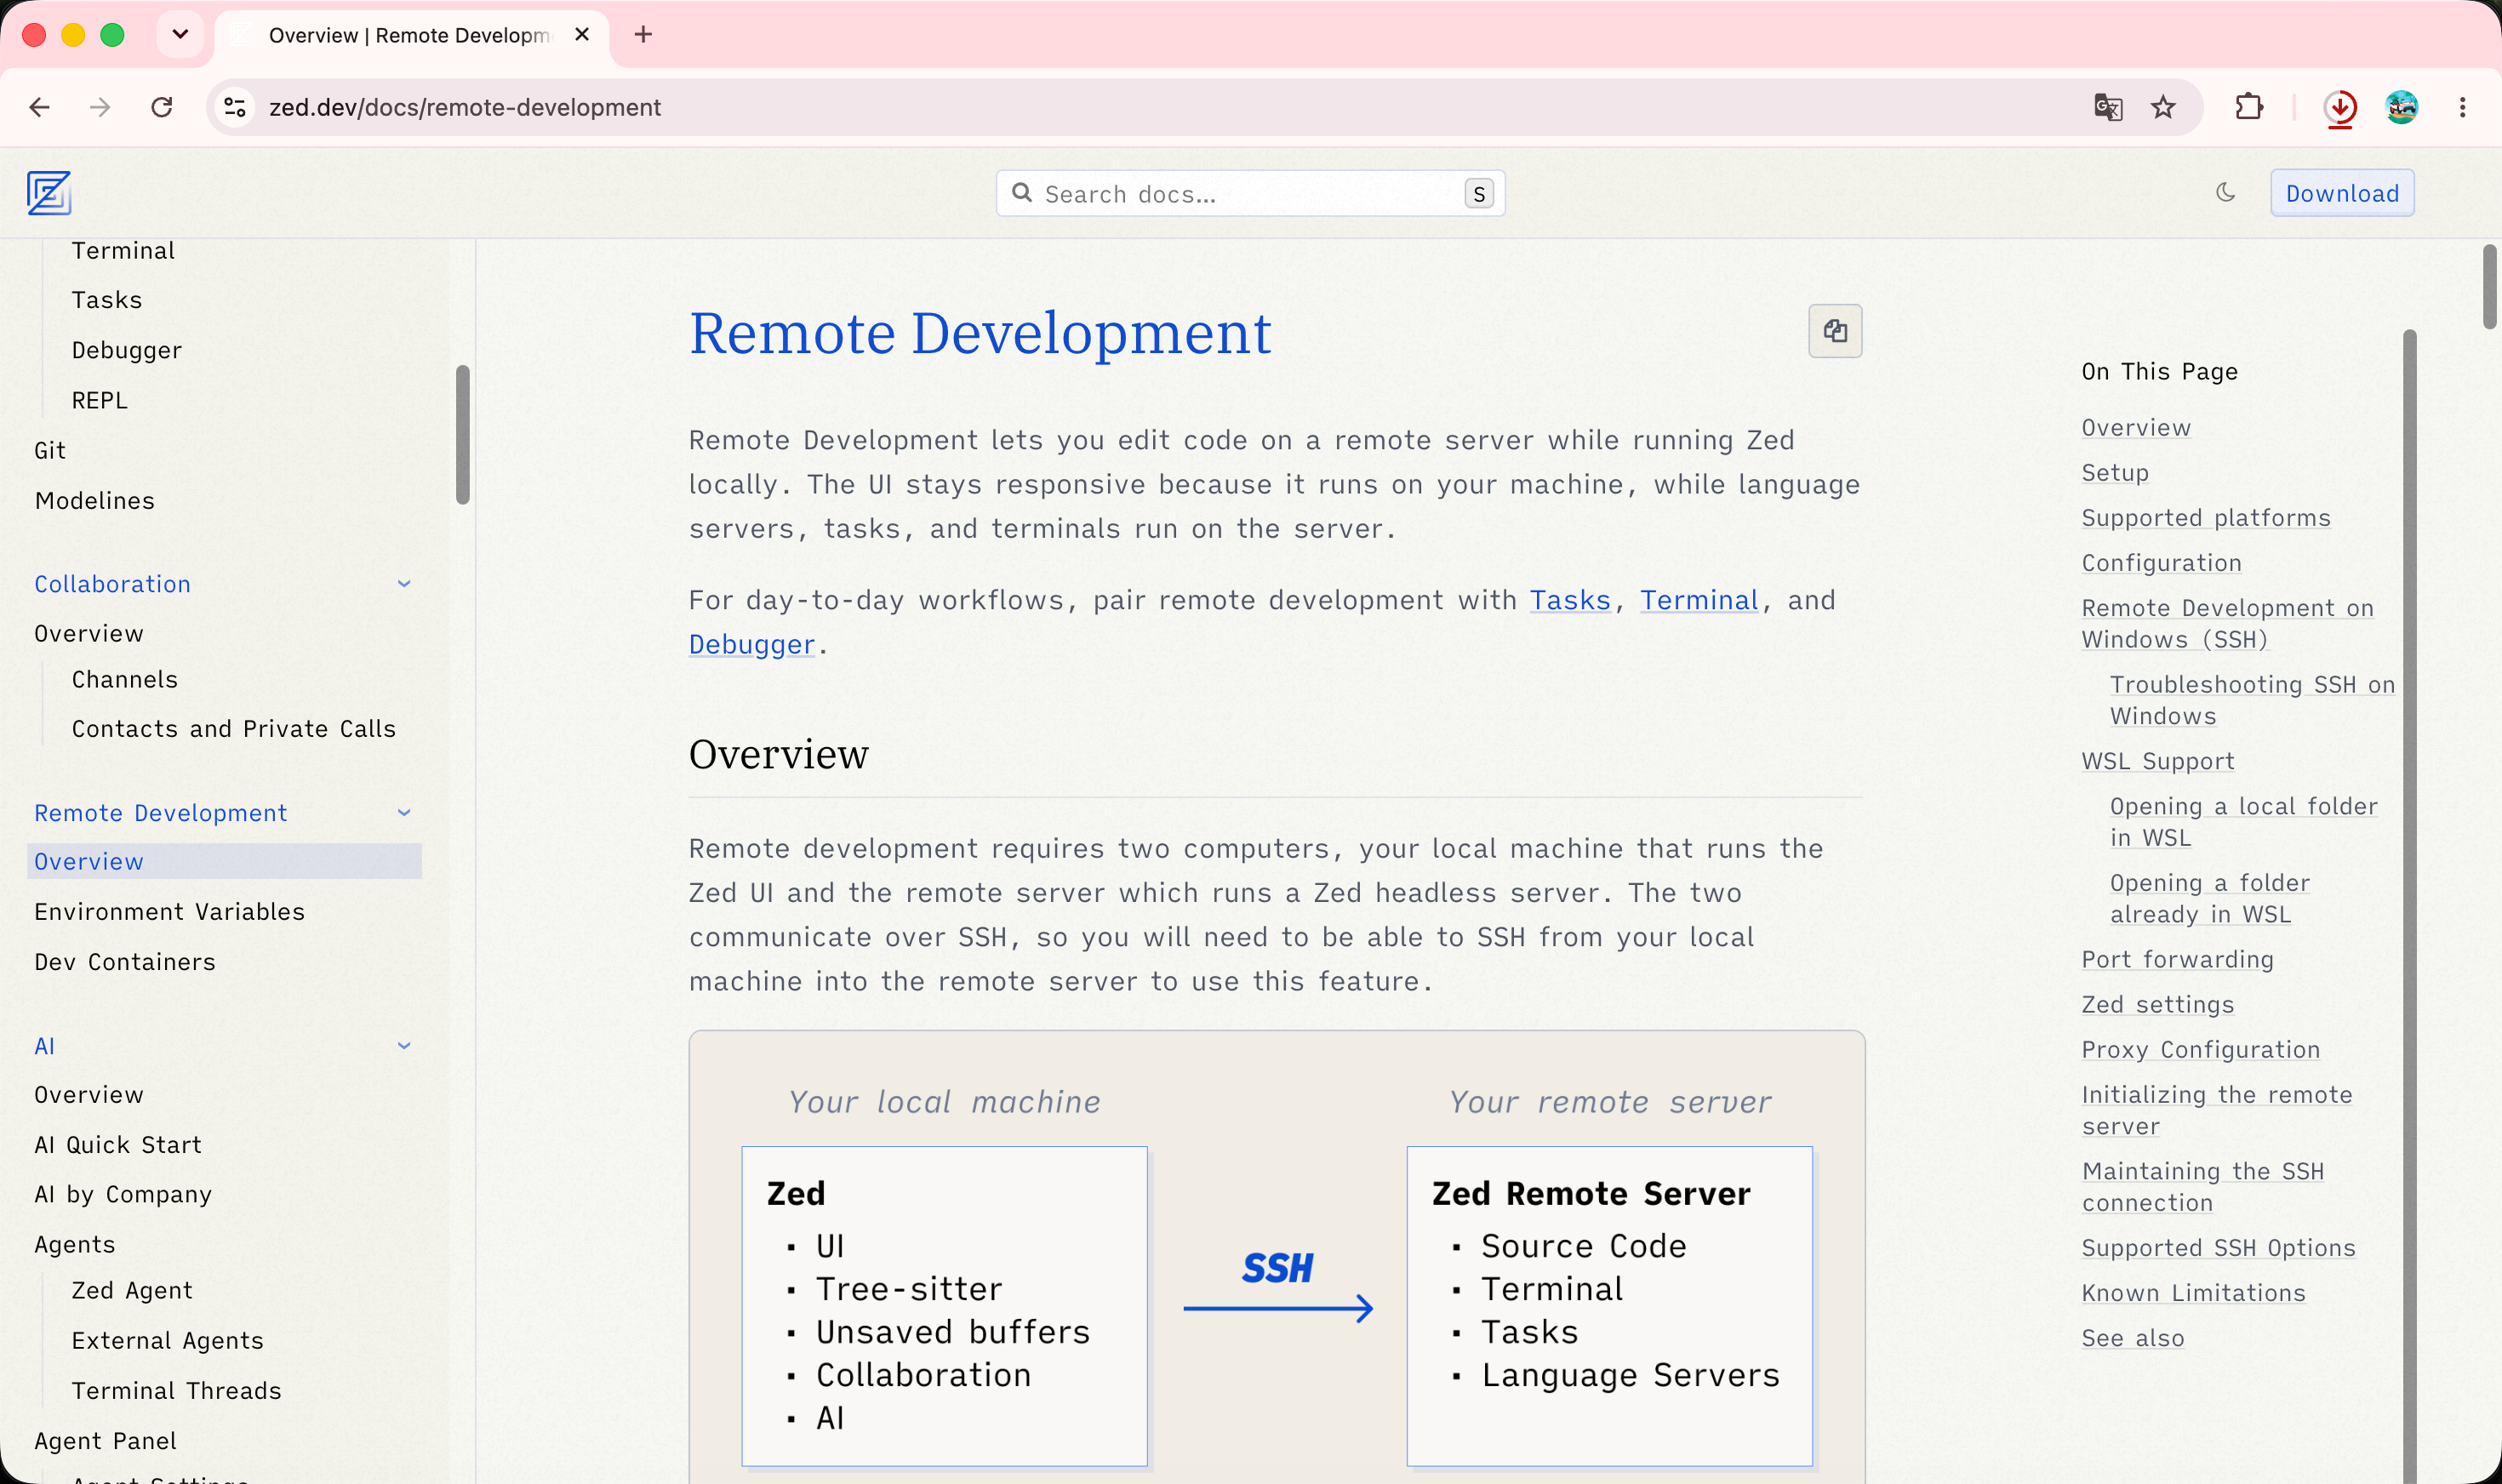
Task: Jump to Remote Development on Windows (SSH)
Action: pos(2228,624)
